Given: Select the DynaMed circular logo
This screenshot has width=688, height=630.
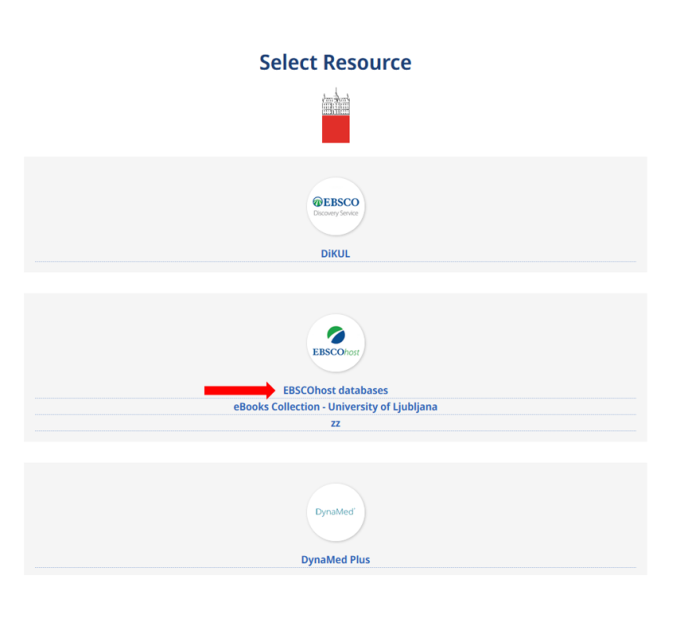Looking at the screenshot, I should click(336, 512).
